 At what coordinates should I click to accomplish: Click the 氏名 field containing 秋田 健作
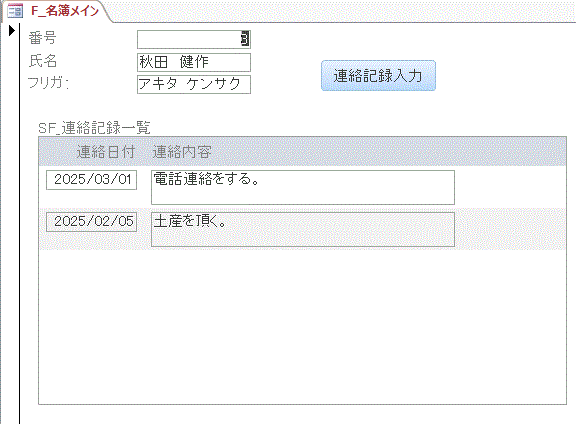point(194,62)
